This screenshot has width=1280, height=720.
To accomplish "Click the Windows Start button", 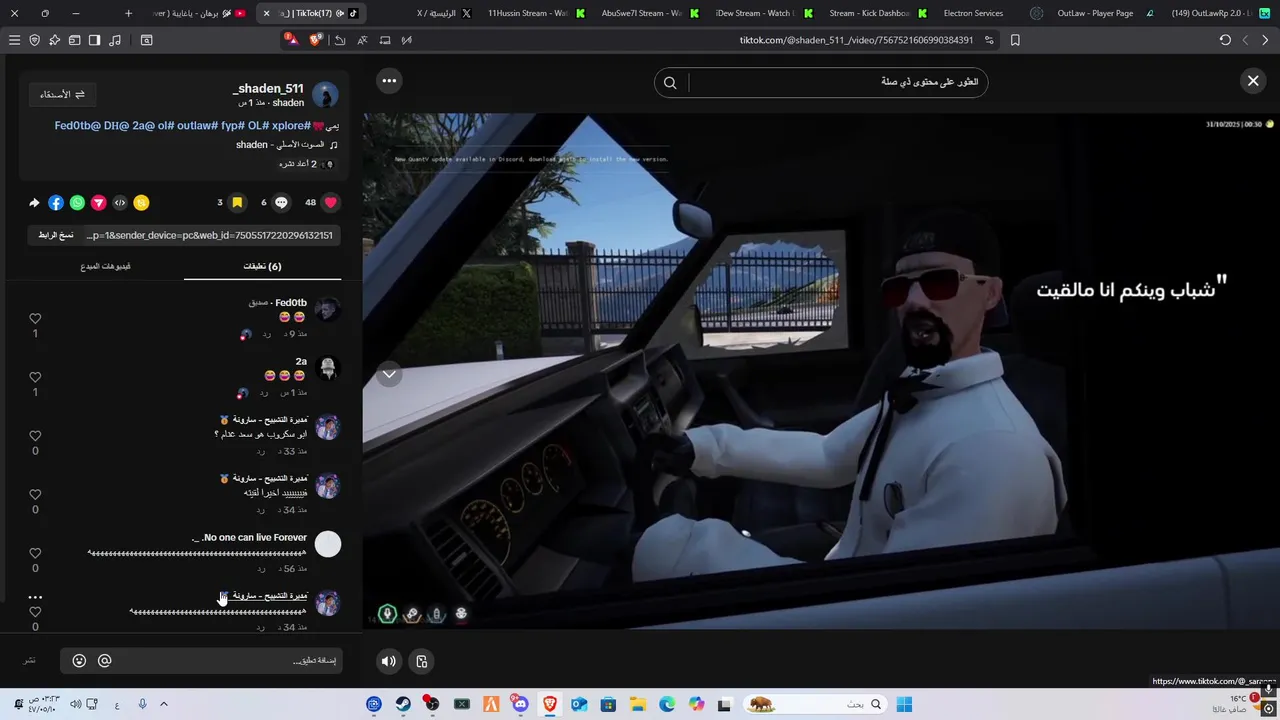I will pos(904,704).
